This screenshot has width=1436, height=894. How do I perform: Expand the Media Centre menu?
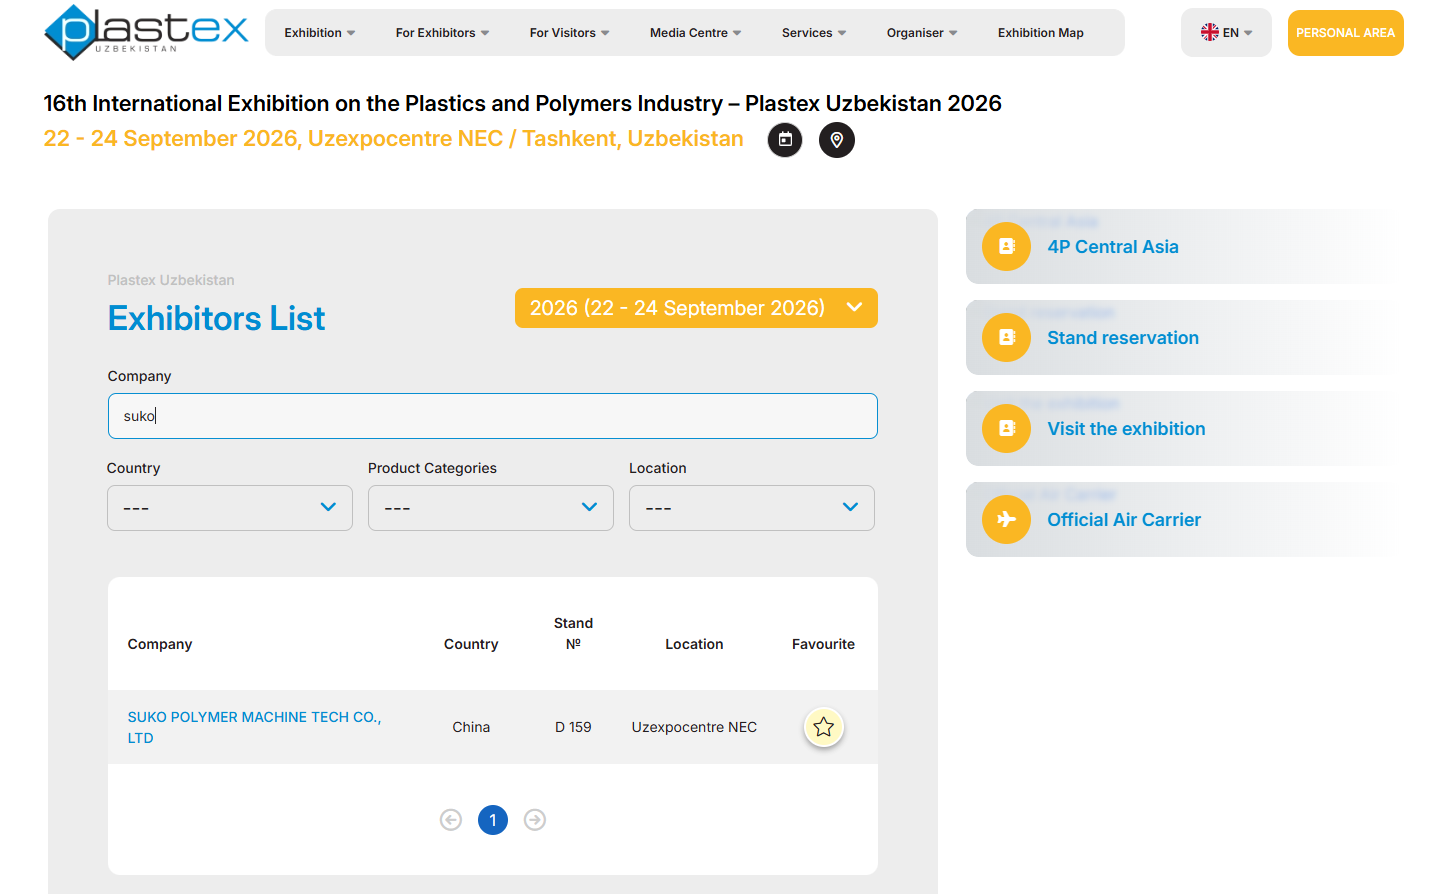coord(695,33)
